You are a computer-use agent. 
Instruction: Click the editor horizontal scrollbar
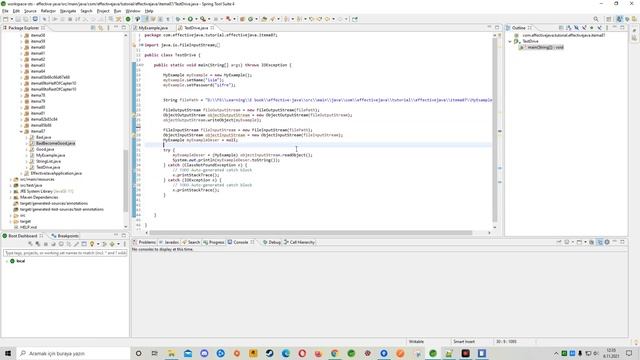(x=311, y=233)
